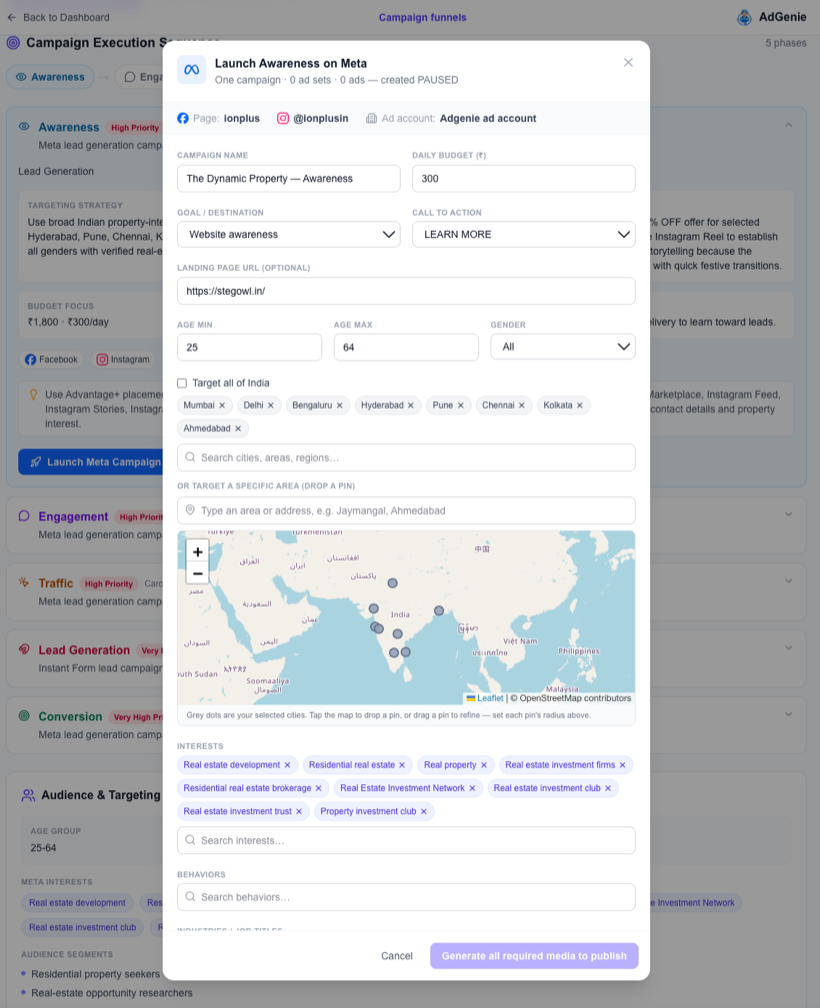820x1008 pixels.
Task: Remove the Mumbai city chip
Action: (x=222, y=406)
